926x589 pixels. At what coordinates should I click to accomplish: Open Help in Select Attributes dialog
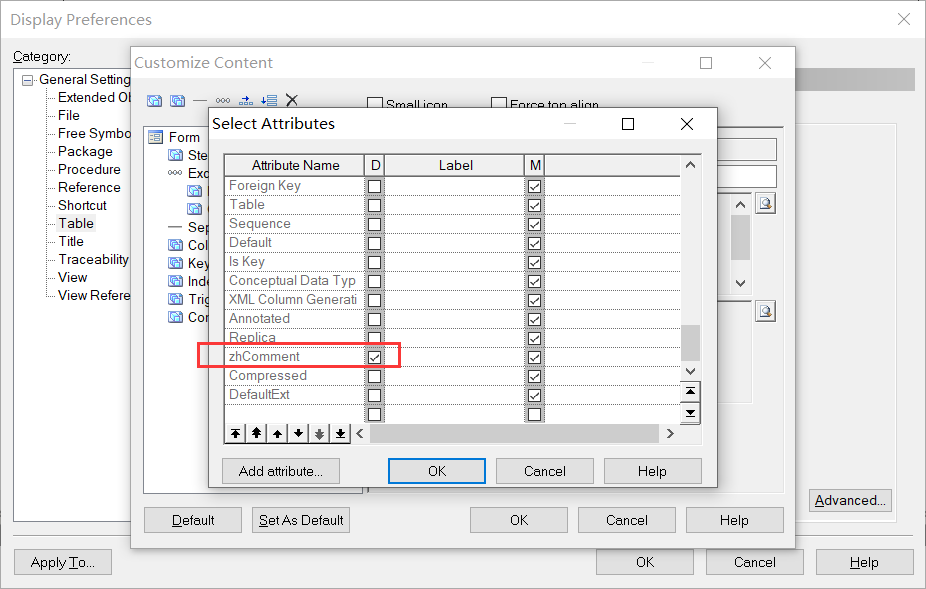653,471
